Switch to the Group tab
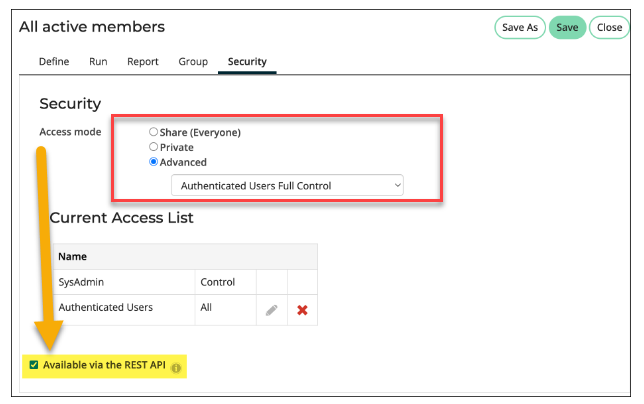Viewport: 644px width, 404px height. pos(193,62)
